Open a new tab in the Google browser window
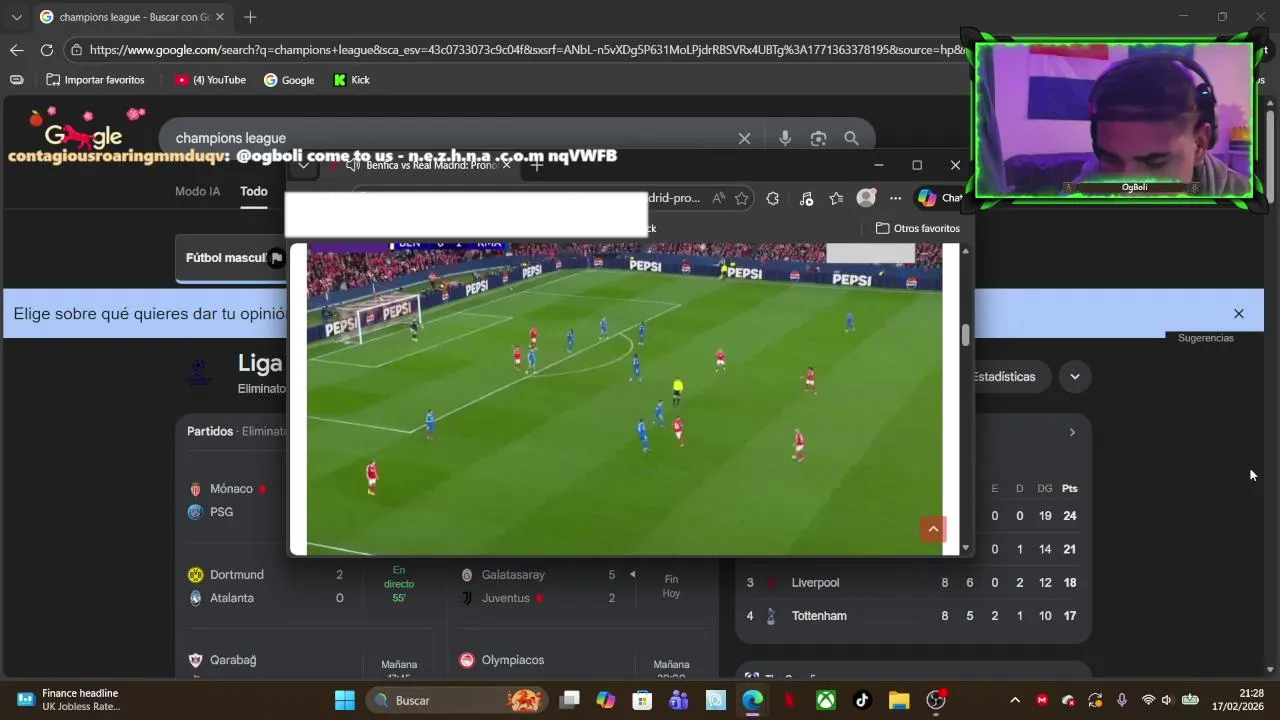The height and width of the screenshot is (720, 1280). click(250, 17)
